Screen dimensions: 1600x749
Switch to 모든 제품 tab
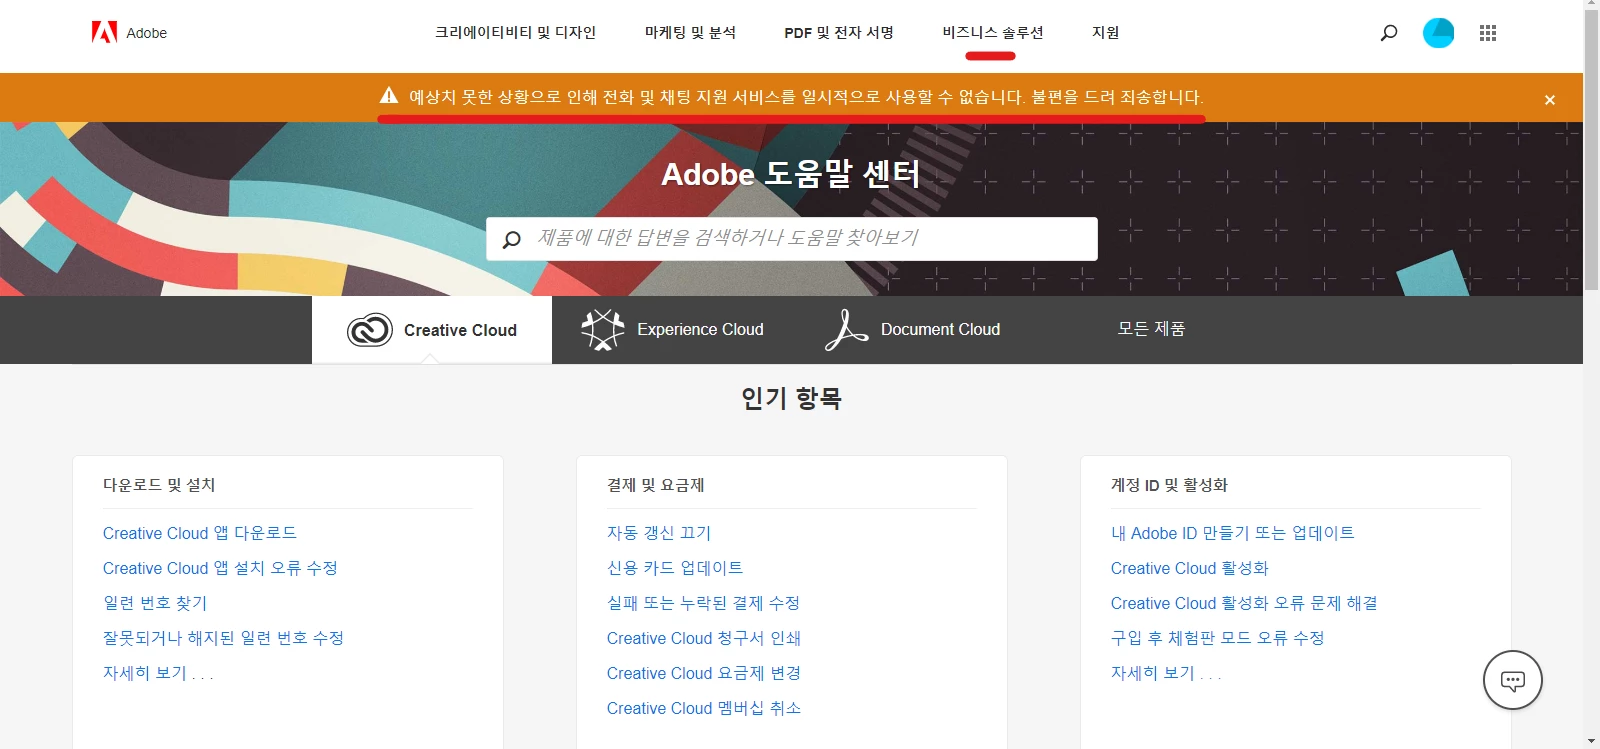coord(1151,329)
